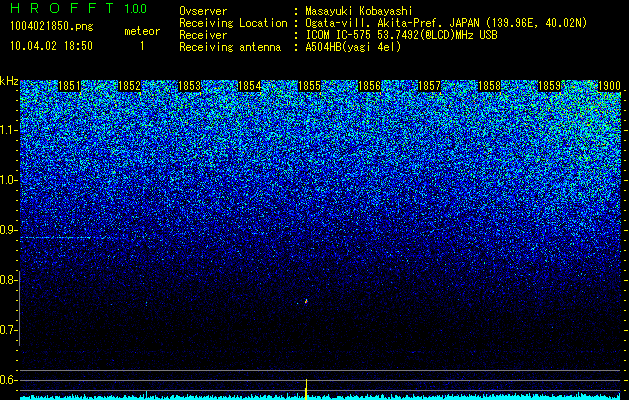
Task: Click the date stamp 10.04.02 18:50
Action: tap(51, 46)
